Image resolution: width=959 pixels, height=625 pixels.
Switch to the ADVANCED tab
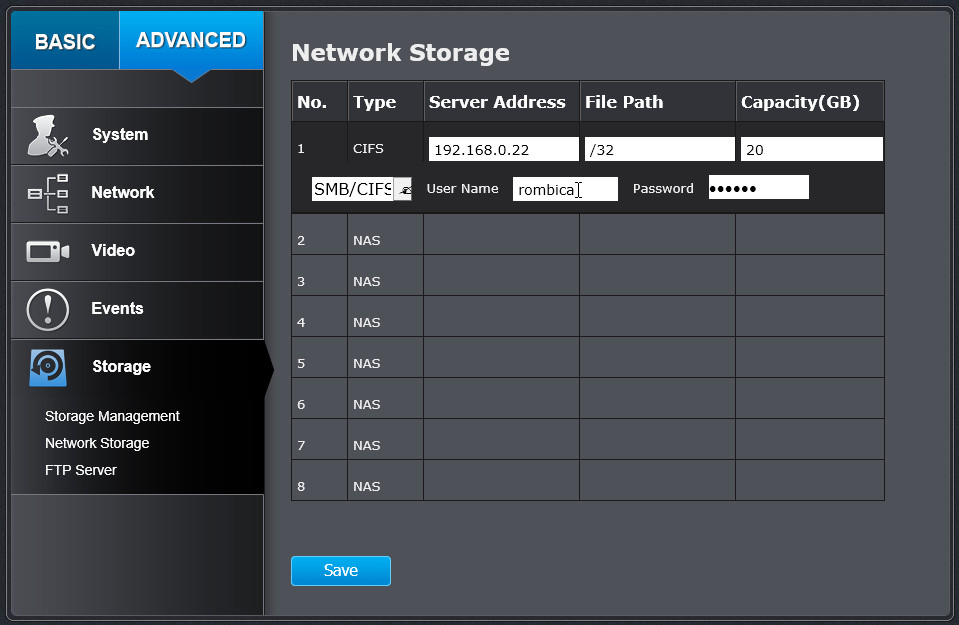pyautogui.click(x=191, y=41)
